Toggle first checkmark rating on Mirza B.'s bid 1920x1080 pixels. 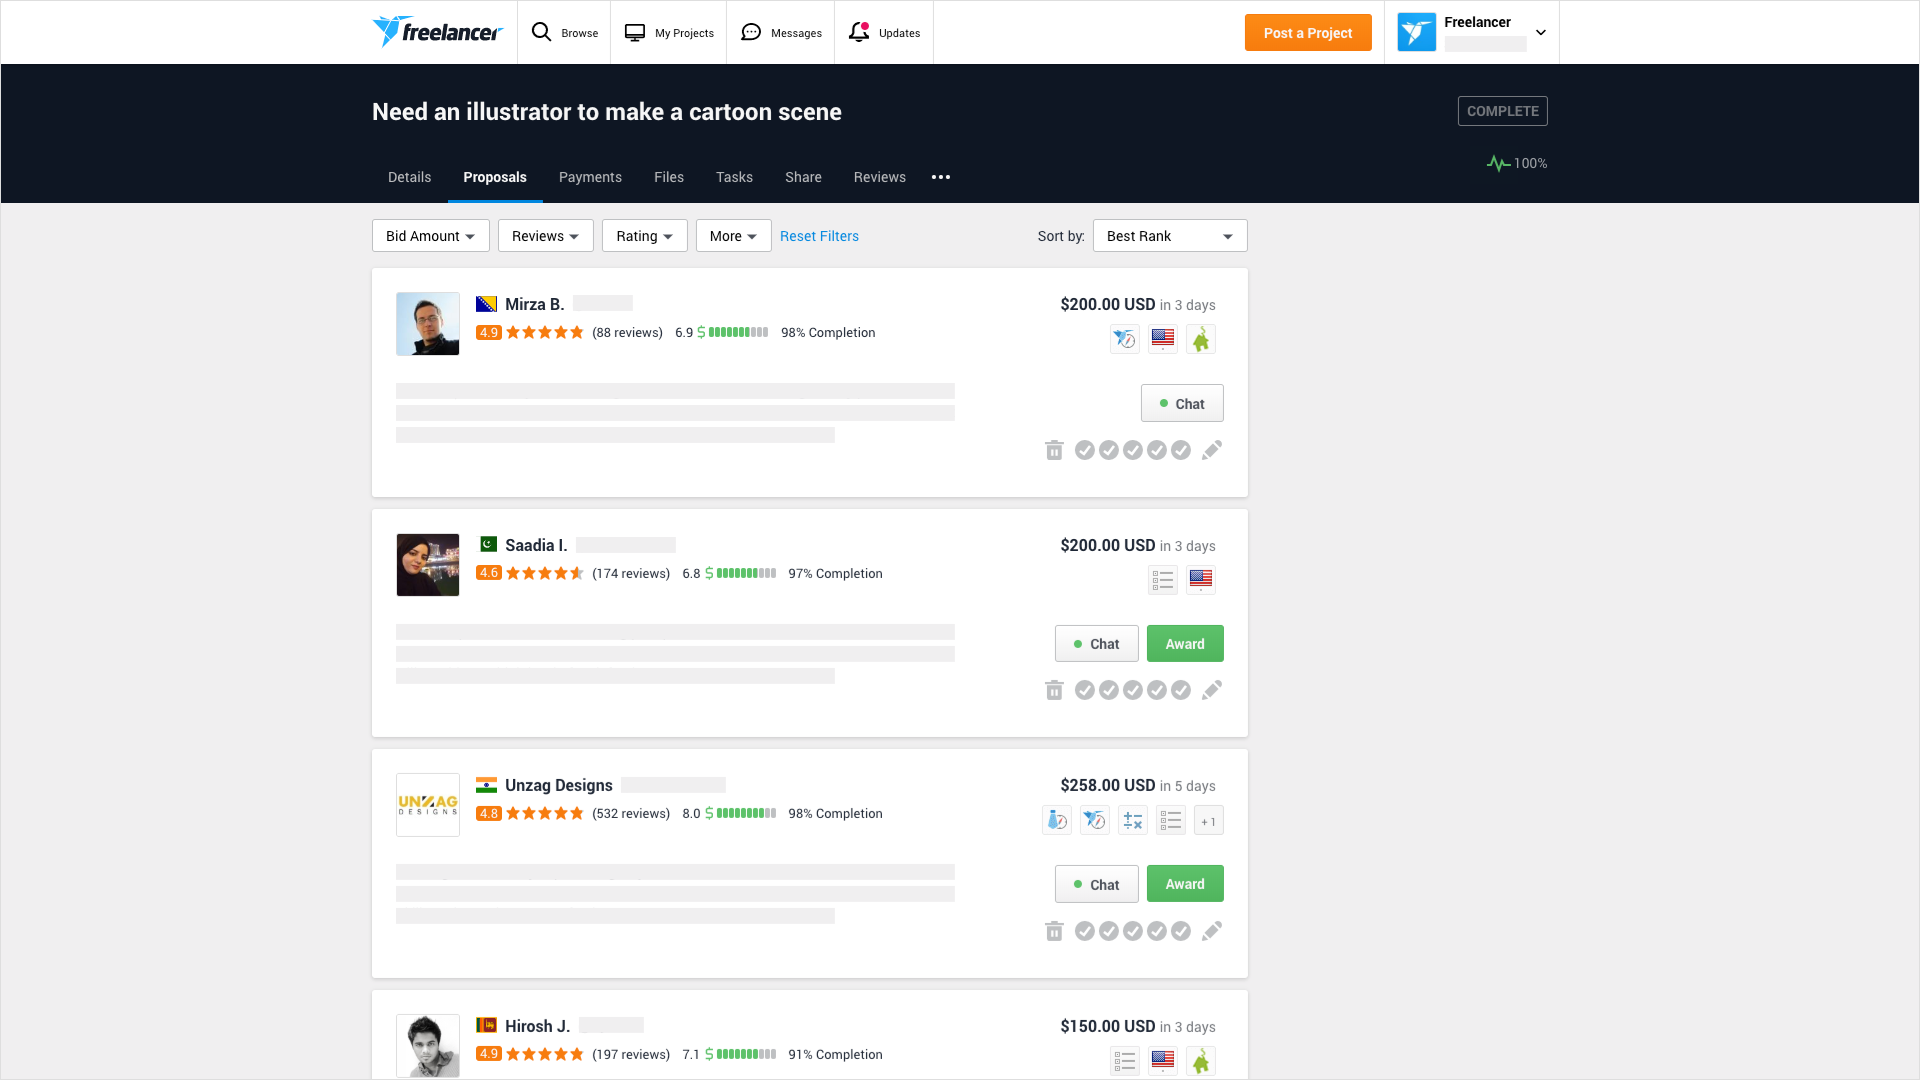click(1084, 450)
